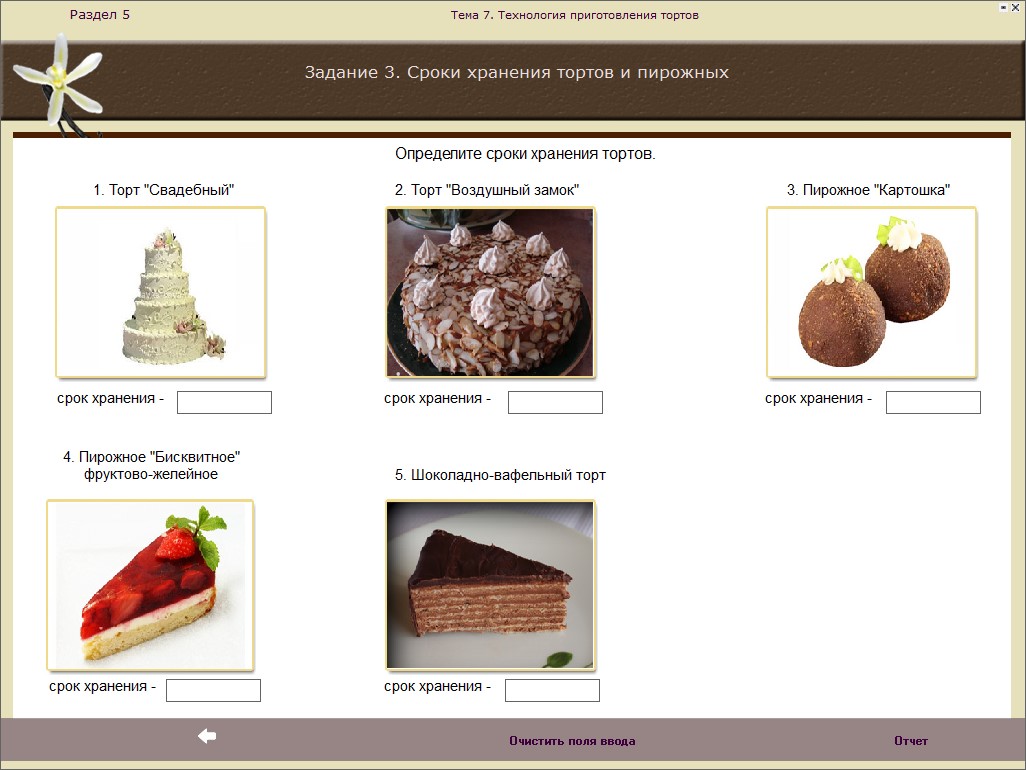Click the chocolate wafer cake photo
The height and width of the screenshot is (770, 1026).
pyautogui.click(x=490, y=585)
